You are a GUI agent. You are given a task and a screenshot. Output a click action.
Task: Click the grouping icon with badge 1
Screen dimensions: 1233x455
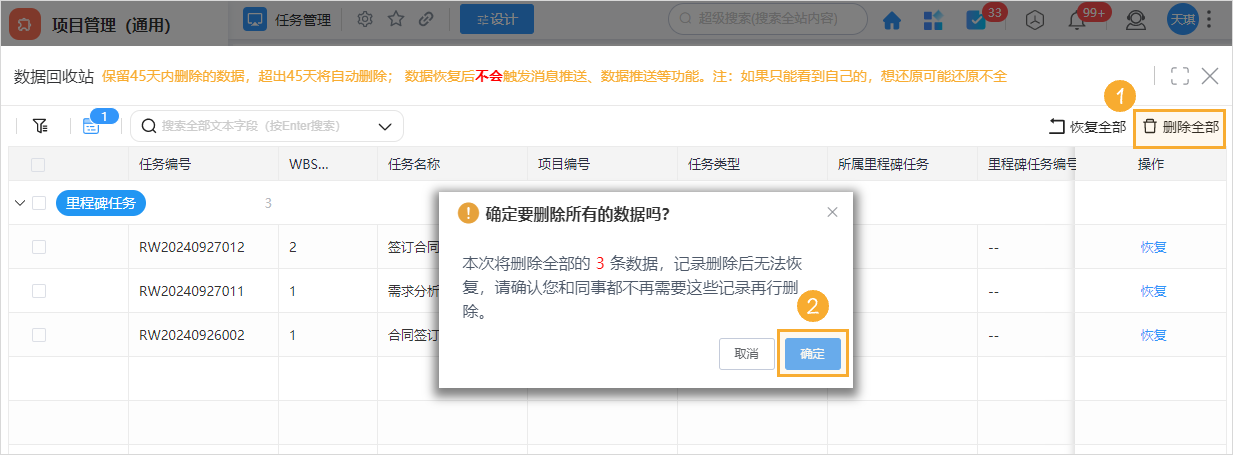[91, 127]
